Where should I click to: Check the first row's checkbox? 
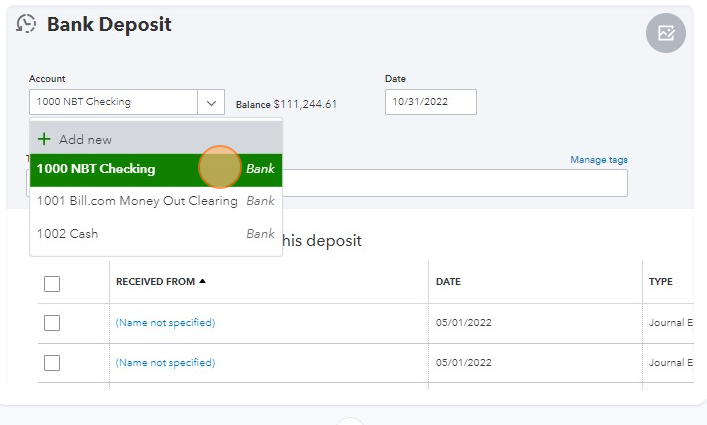pos(52,323)
